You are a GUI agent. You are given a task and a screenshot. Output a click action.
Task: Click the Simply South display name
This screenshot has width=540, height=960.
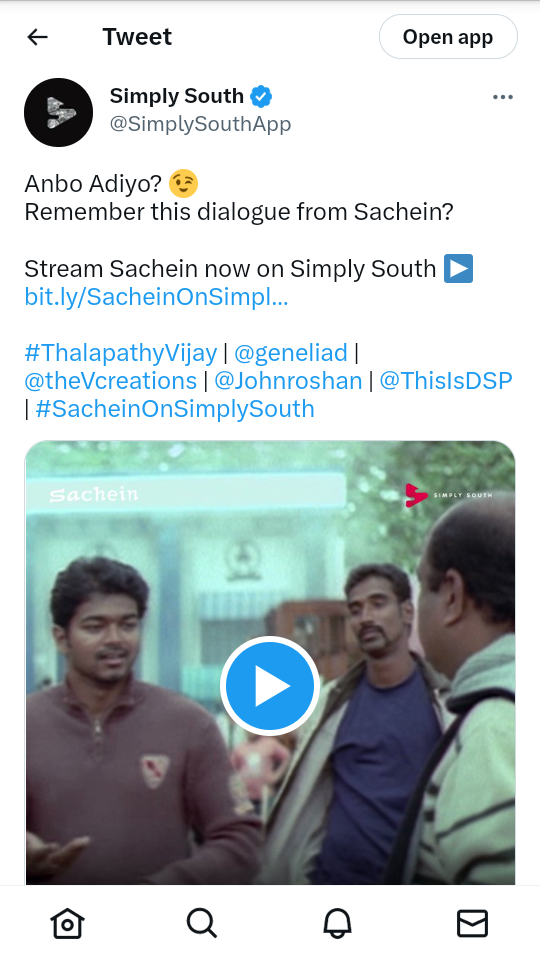point(177,96)
